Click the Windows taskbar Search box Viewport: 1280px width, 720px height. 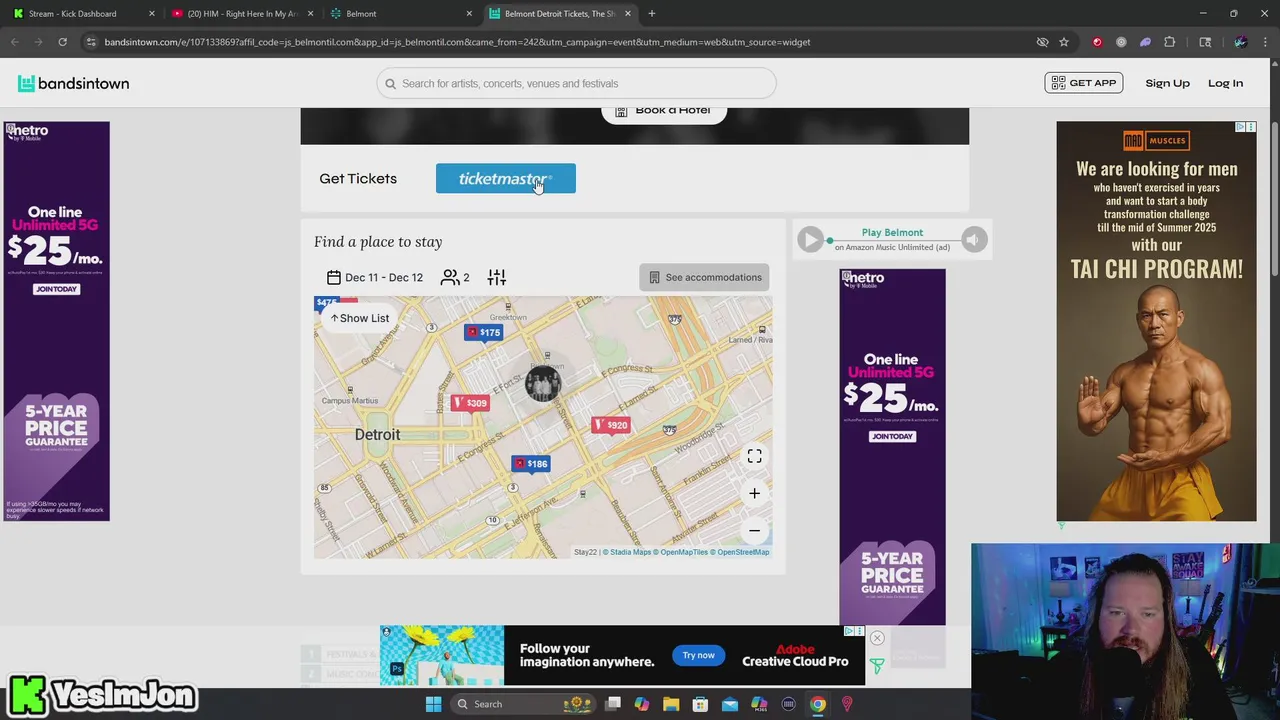point(522,704)
